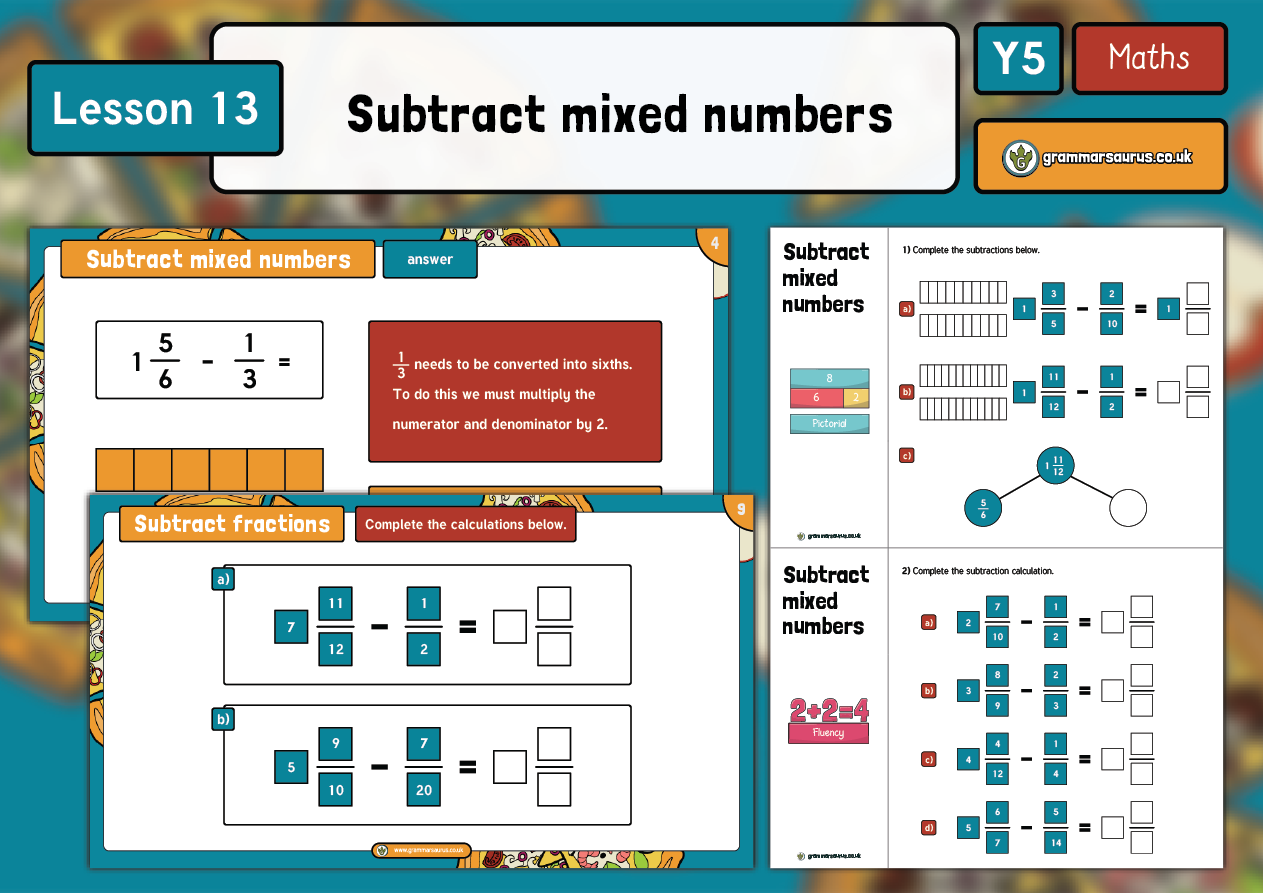Click the slide number 9 corner badge

click(x=740, y=509)
